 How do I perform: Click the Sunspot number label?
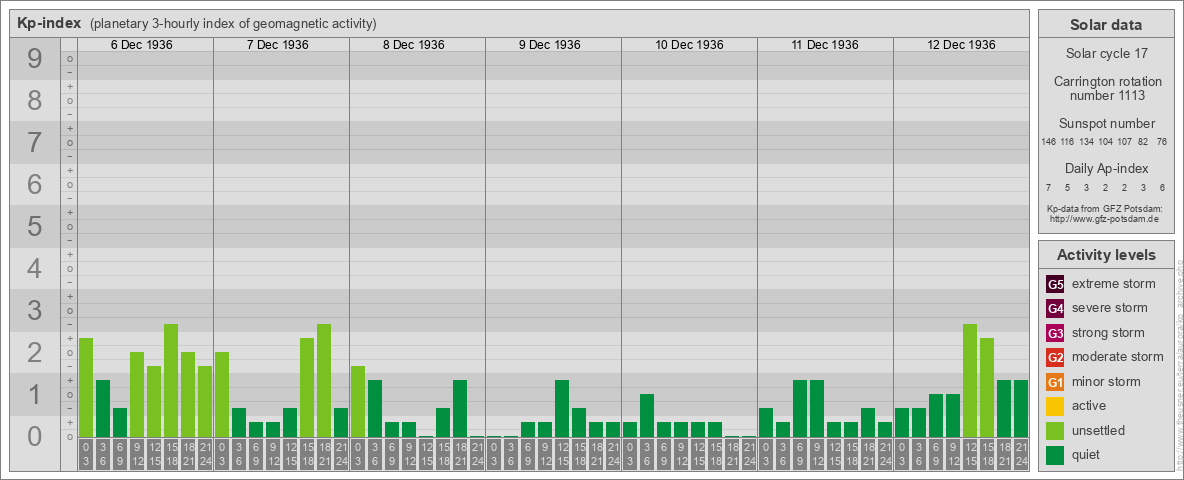coord(1107,124)
